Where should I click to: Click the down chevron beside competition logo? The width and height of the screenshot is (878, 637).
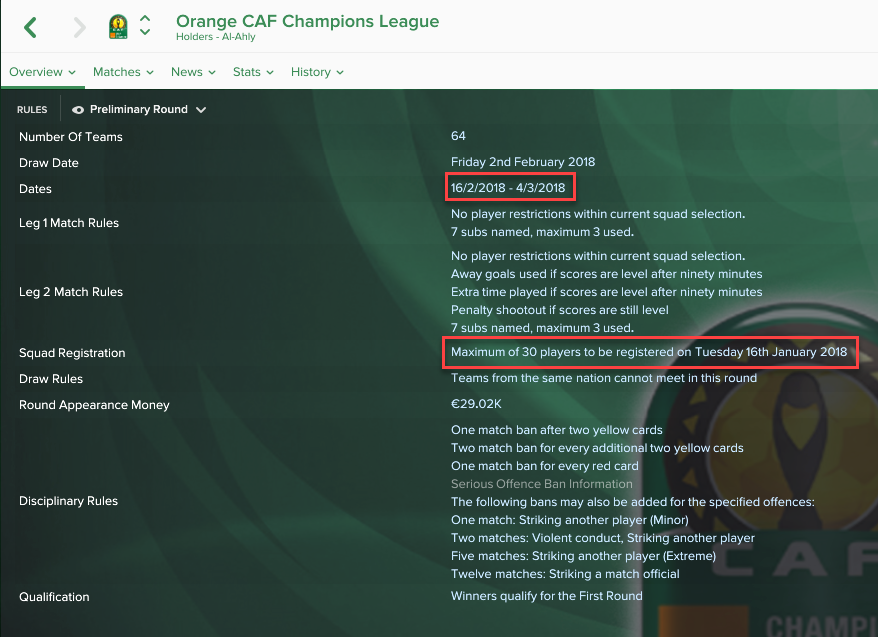coord(145,32)
